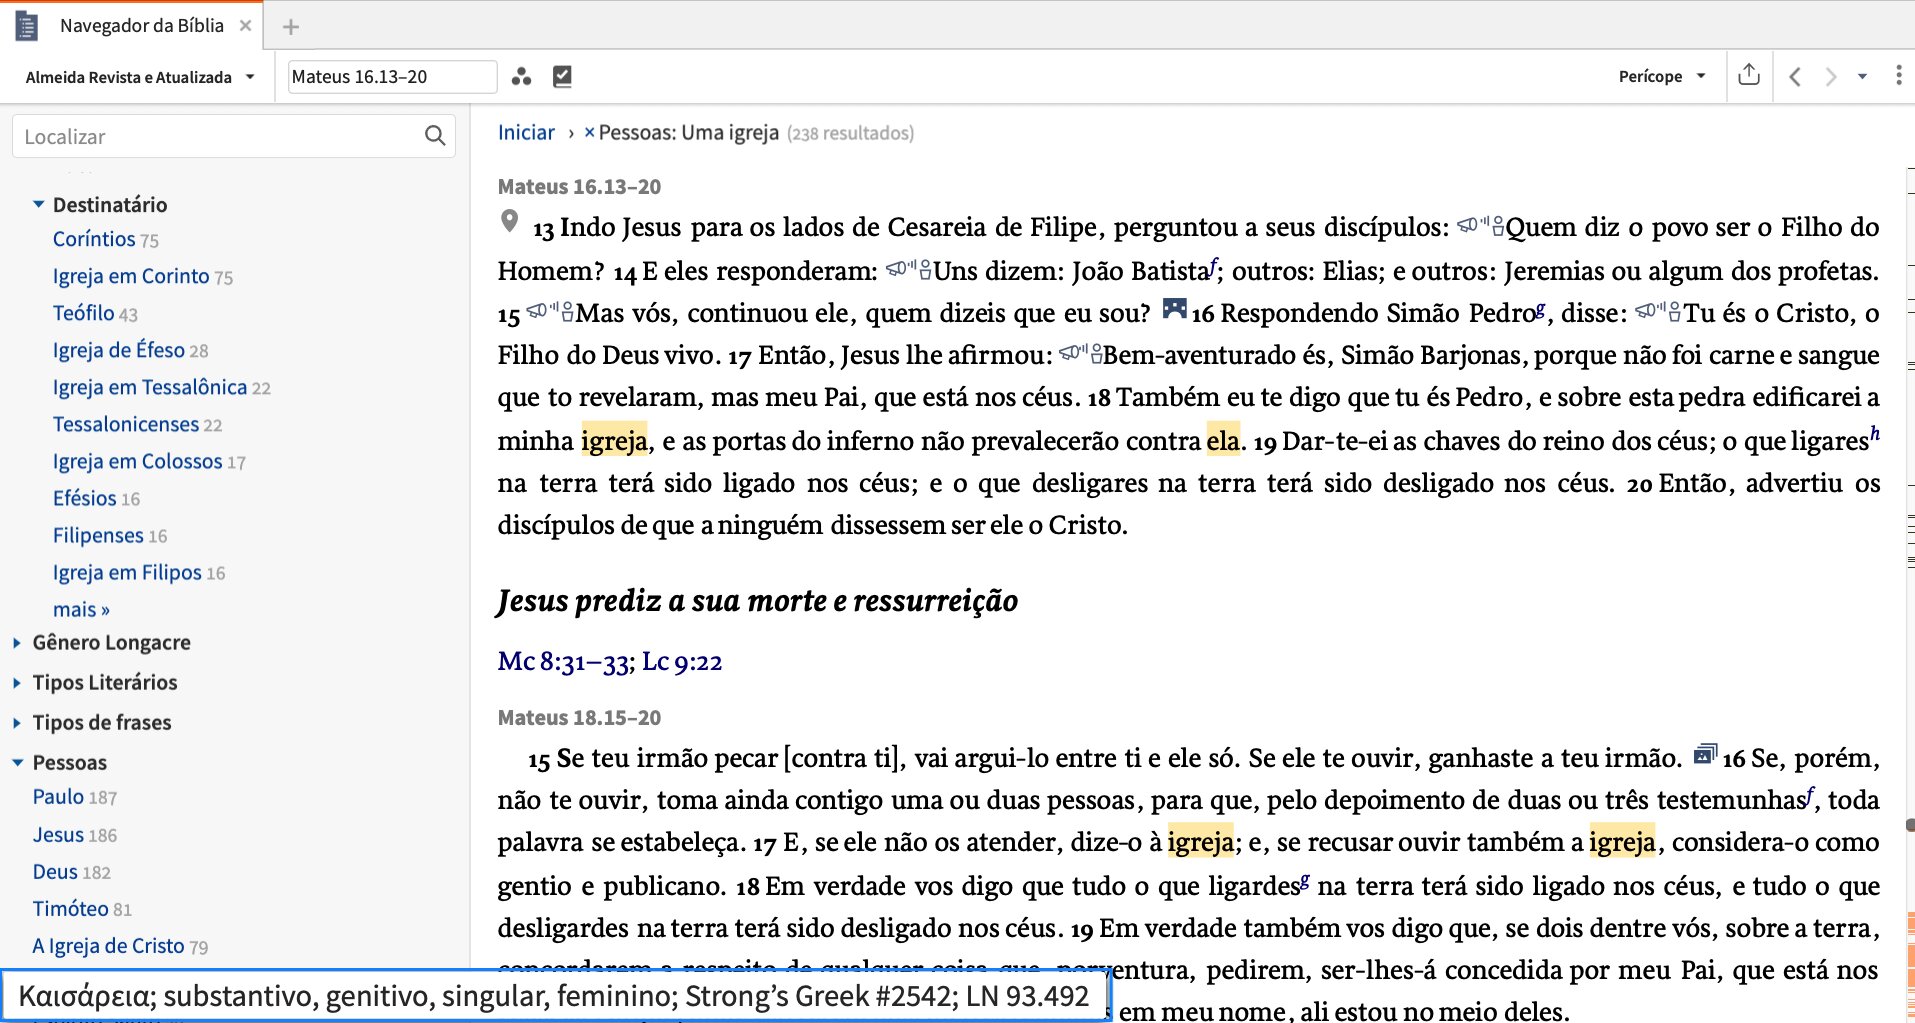
Task: Expand the Gênero Longacre section
Action: [17, 643]
